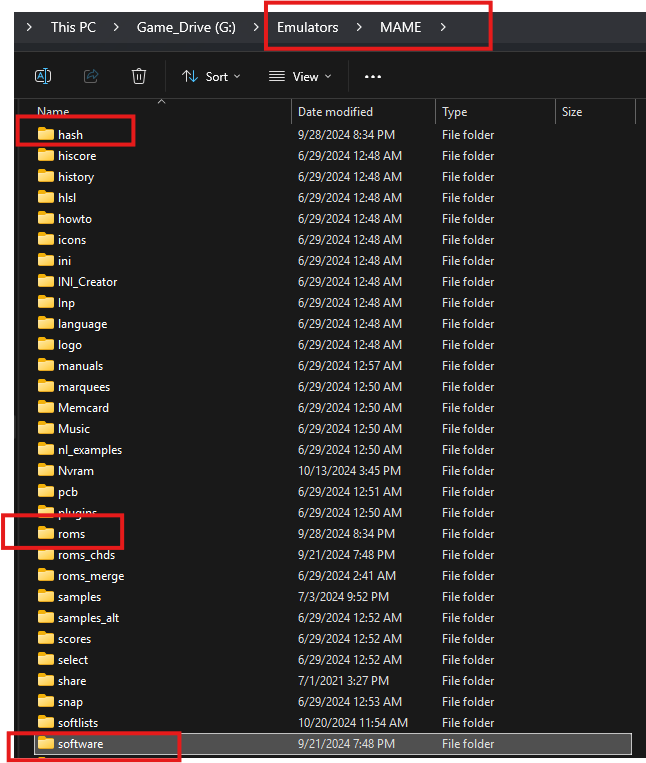Expand the chevron before This PC breadcrumb

point(29,27)
